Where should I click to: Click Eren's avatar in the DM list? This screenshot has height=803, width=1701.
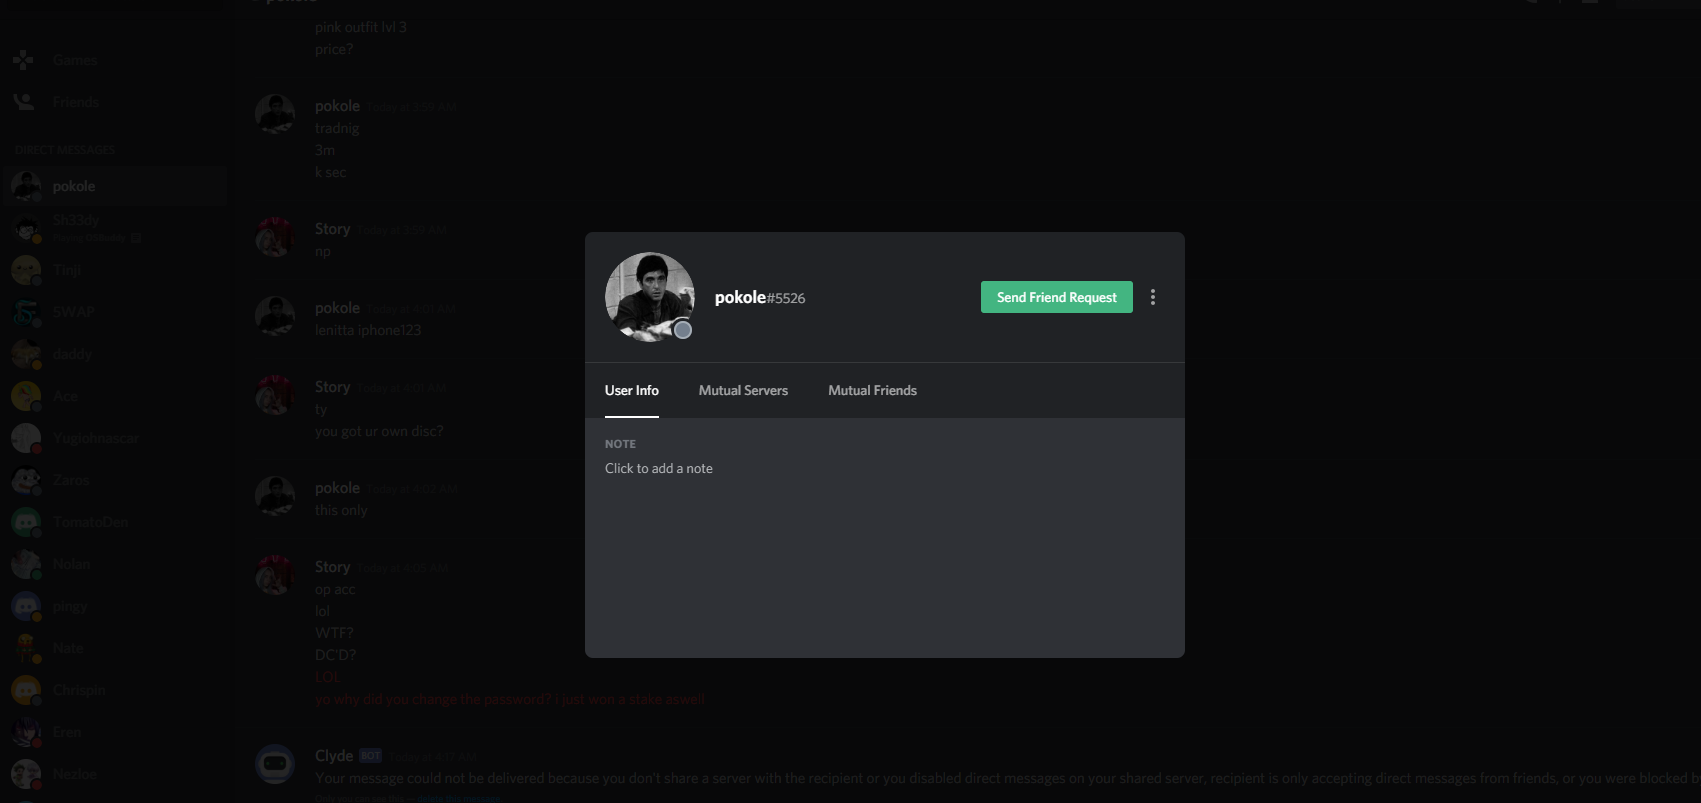[x=26, y=732]
